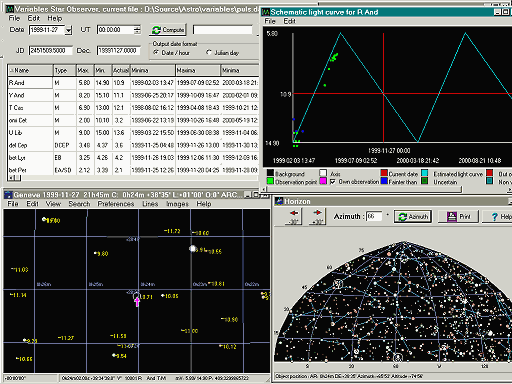Open Edit menu in Variables Star Observer
Viewport: 512px width, 384px height.
[33, 18]
